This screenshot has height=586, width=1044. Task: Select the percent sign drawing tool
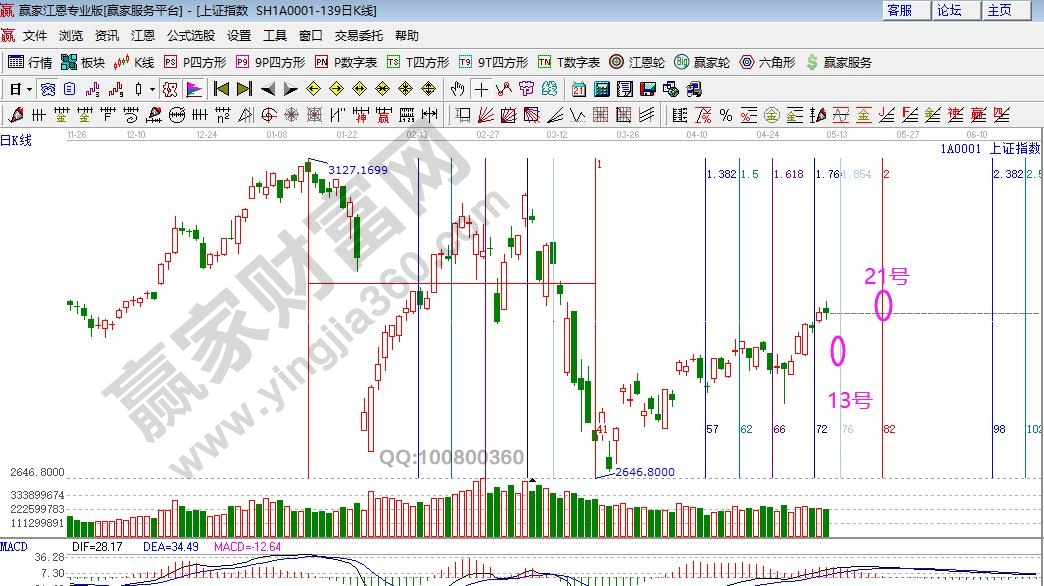pyautogui.click(x=725, y=114)
